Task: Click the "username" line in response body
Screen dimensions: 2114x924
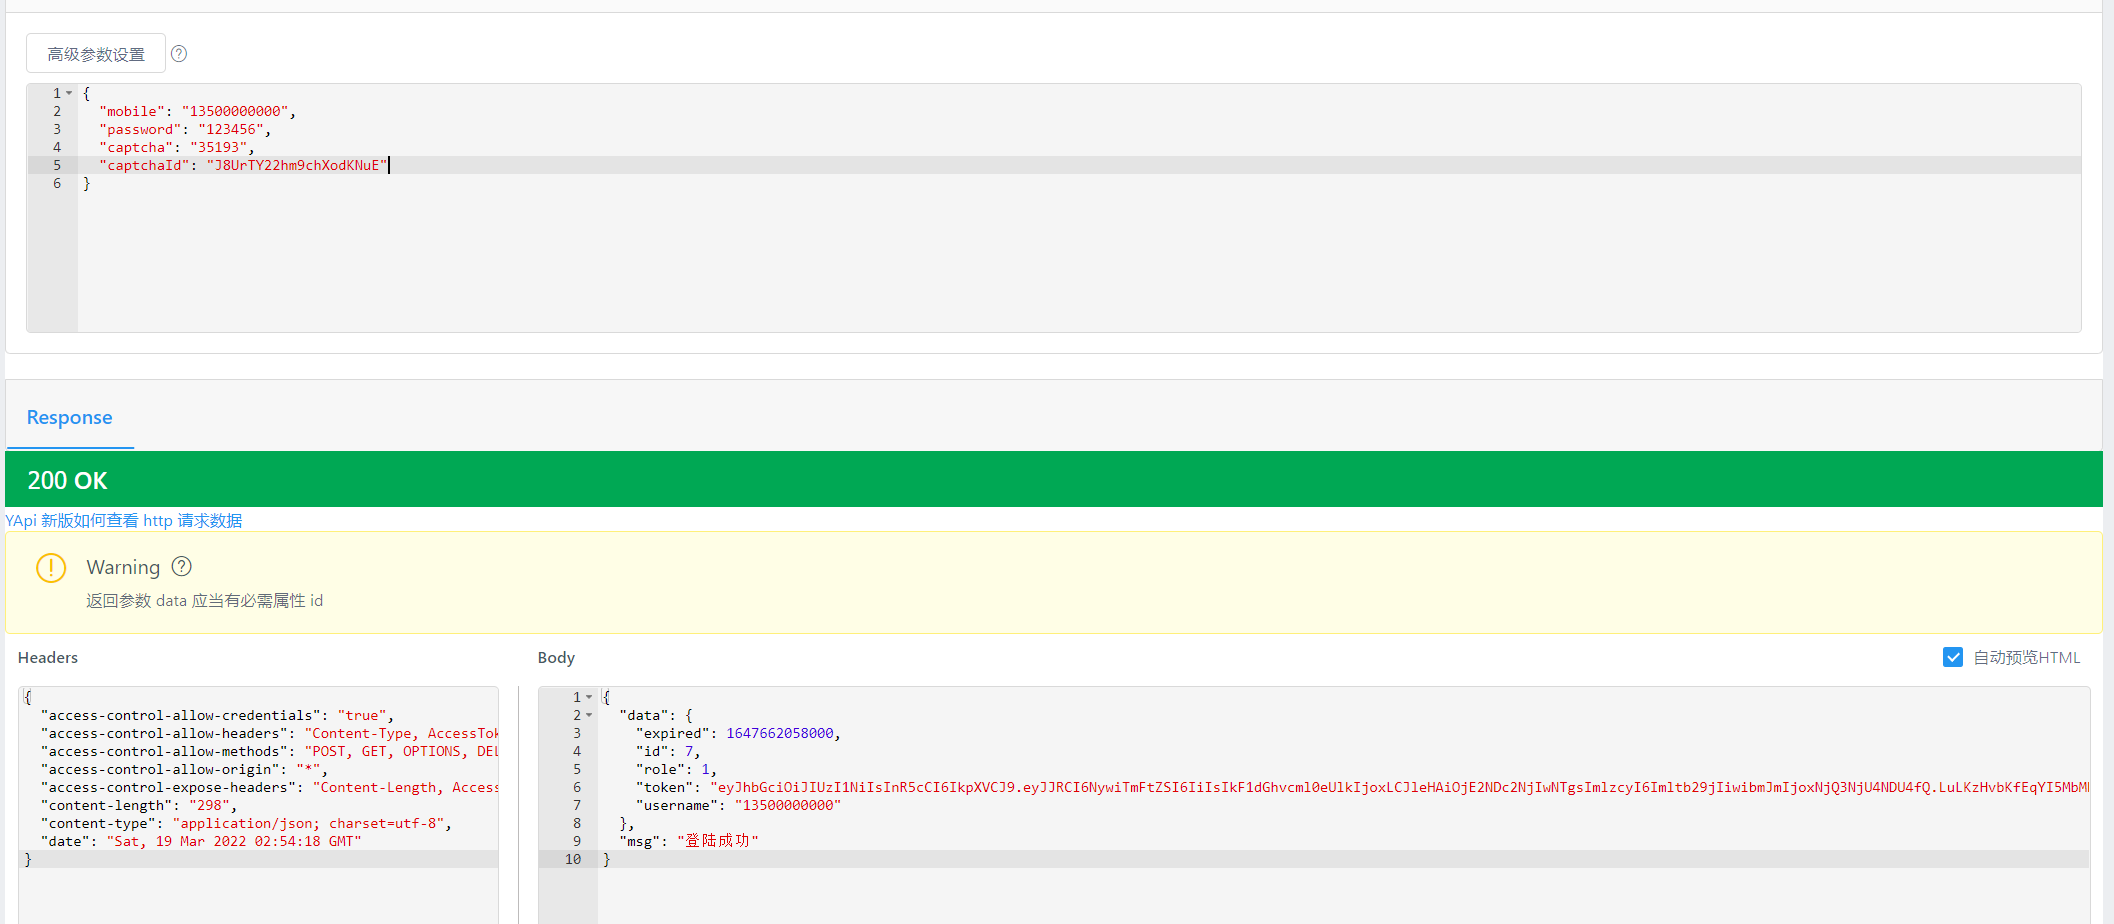Action: (x=738, y=805)
